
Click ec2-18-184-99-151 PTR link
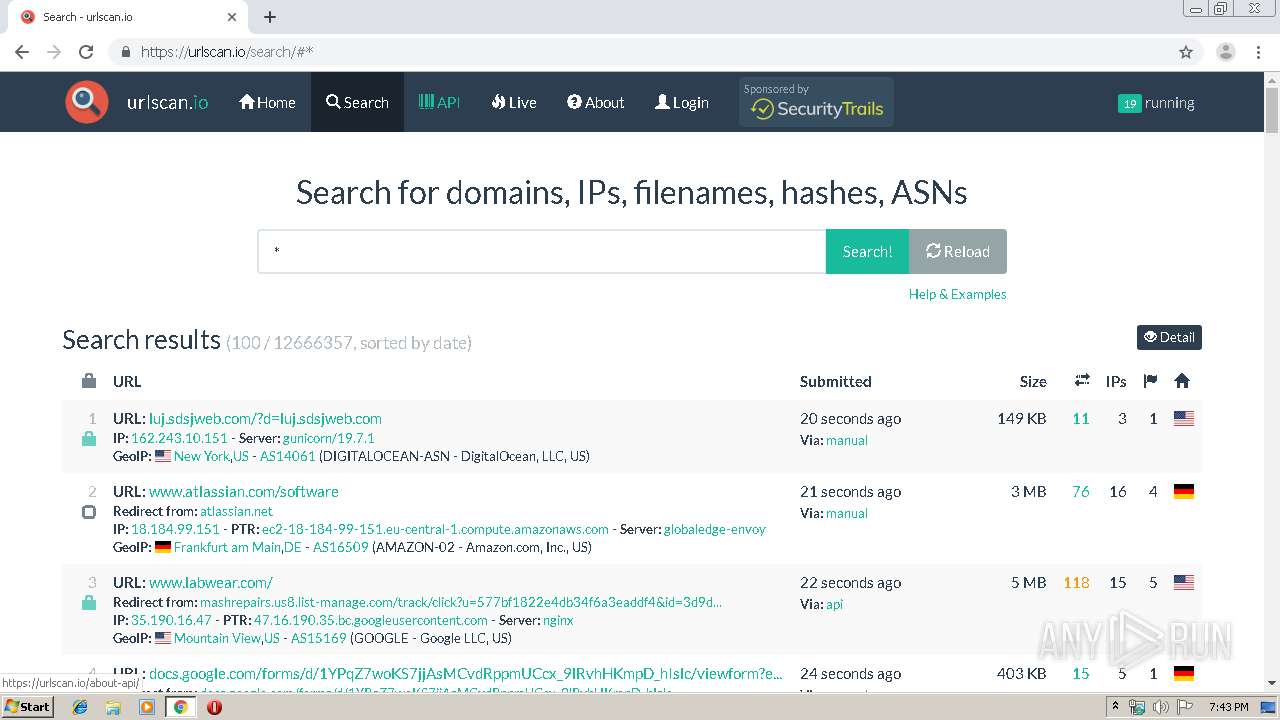point(435,529)
